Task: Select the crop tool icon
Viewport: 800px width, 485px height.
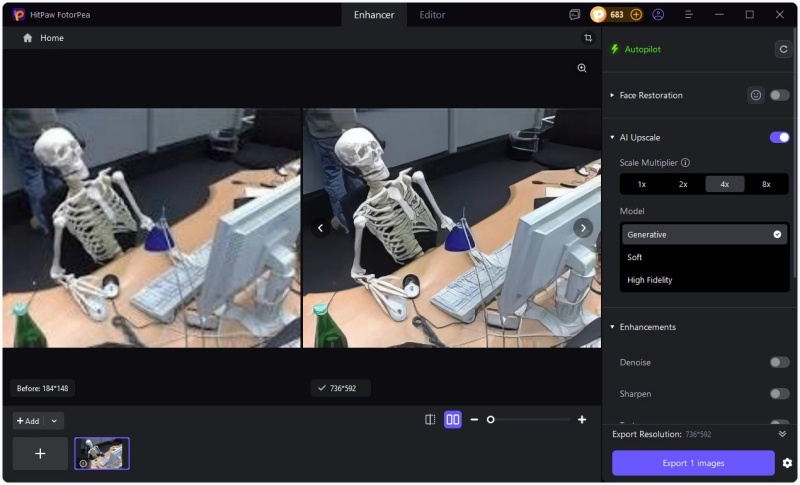Action: pos(588,38)
